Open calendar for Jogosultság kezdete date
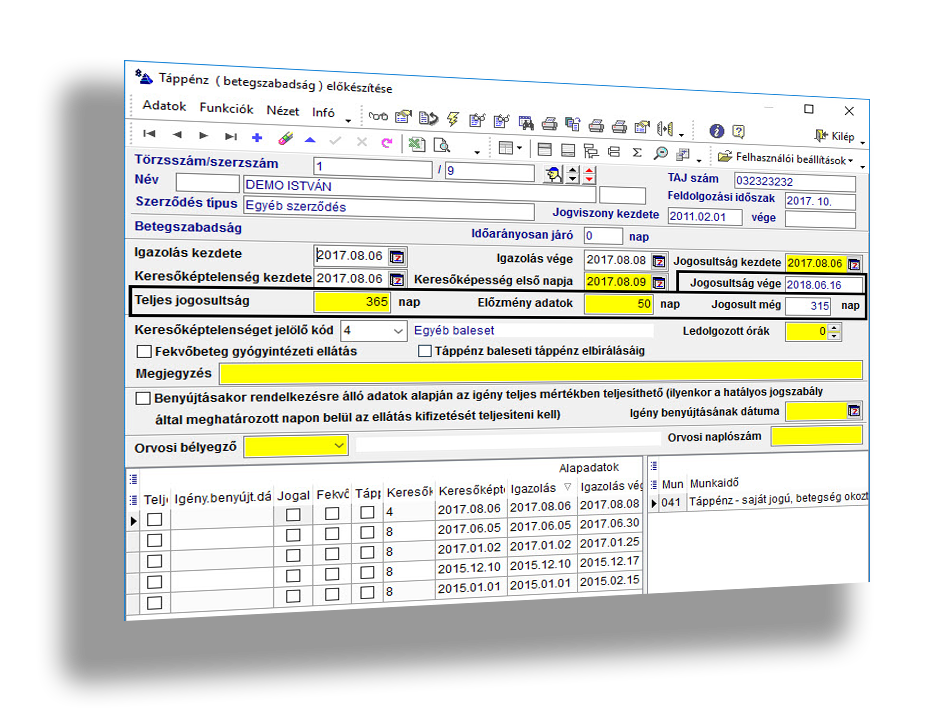Viewport: 952px width, 726px height. point(854,264)
